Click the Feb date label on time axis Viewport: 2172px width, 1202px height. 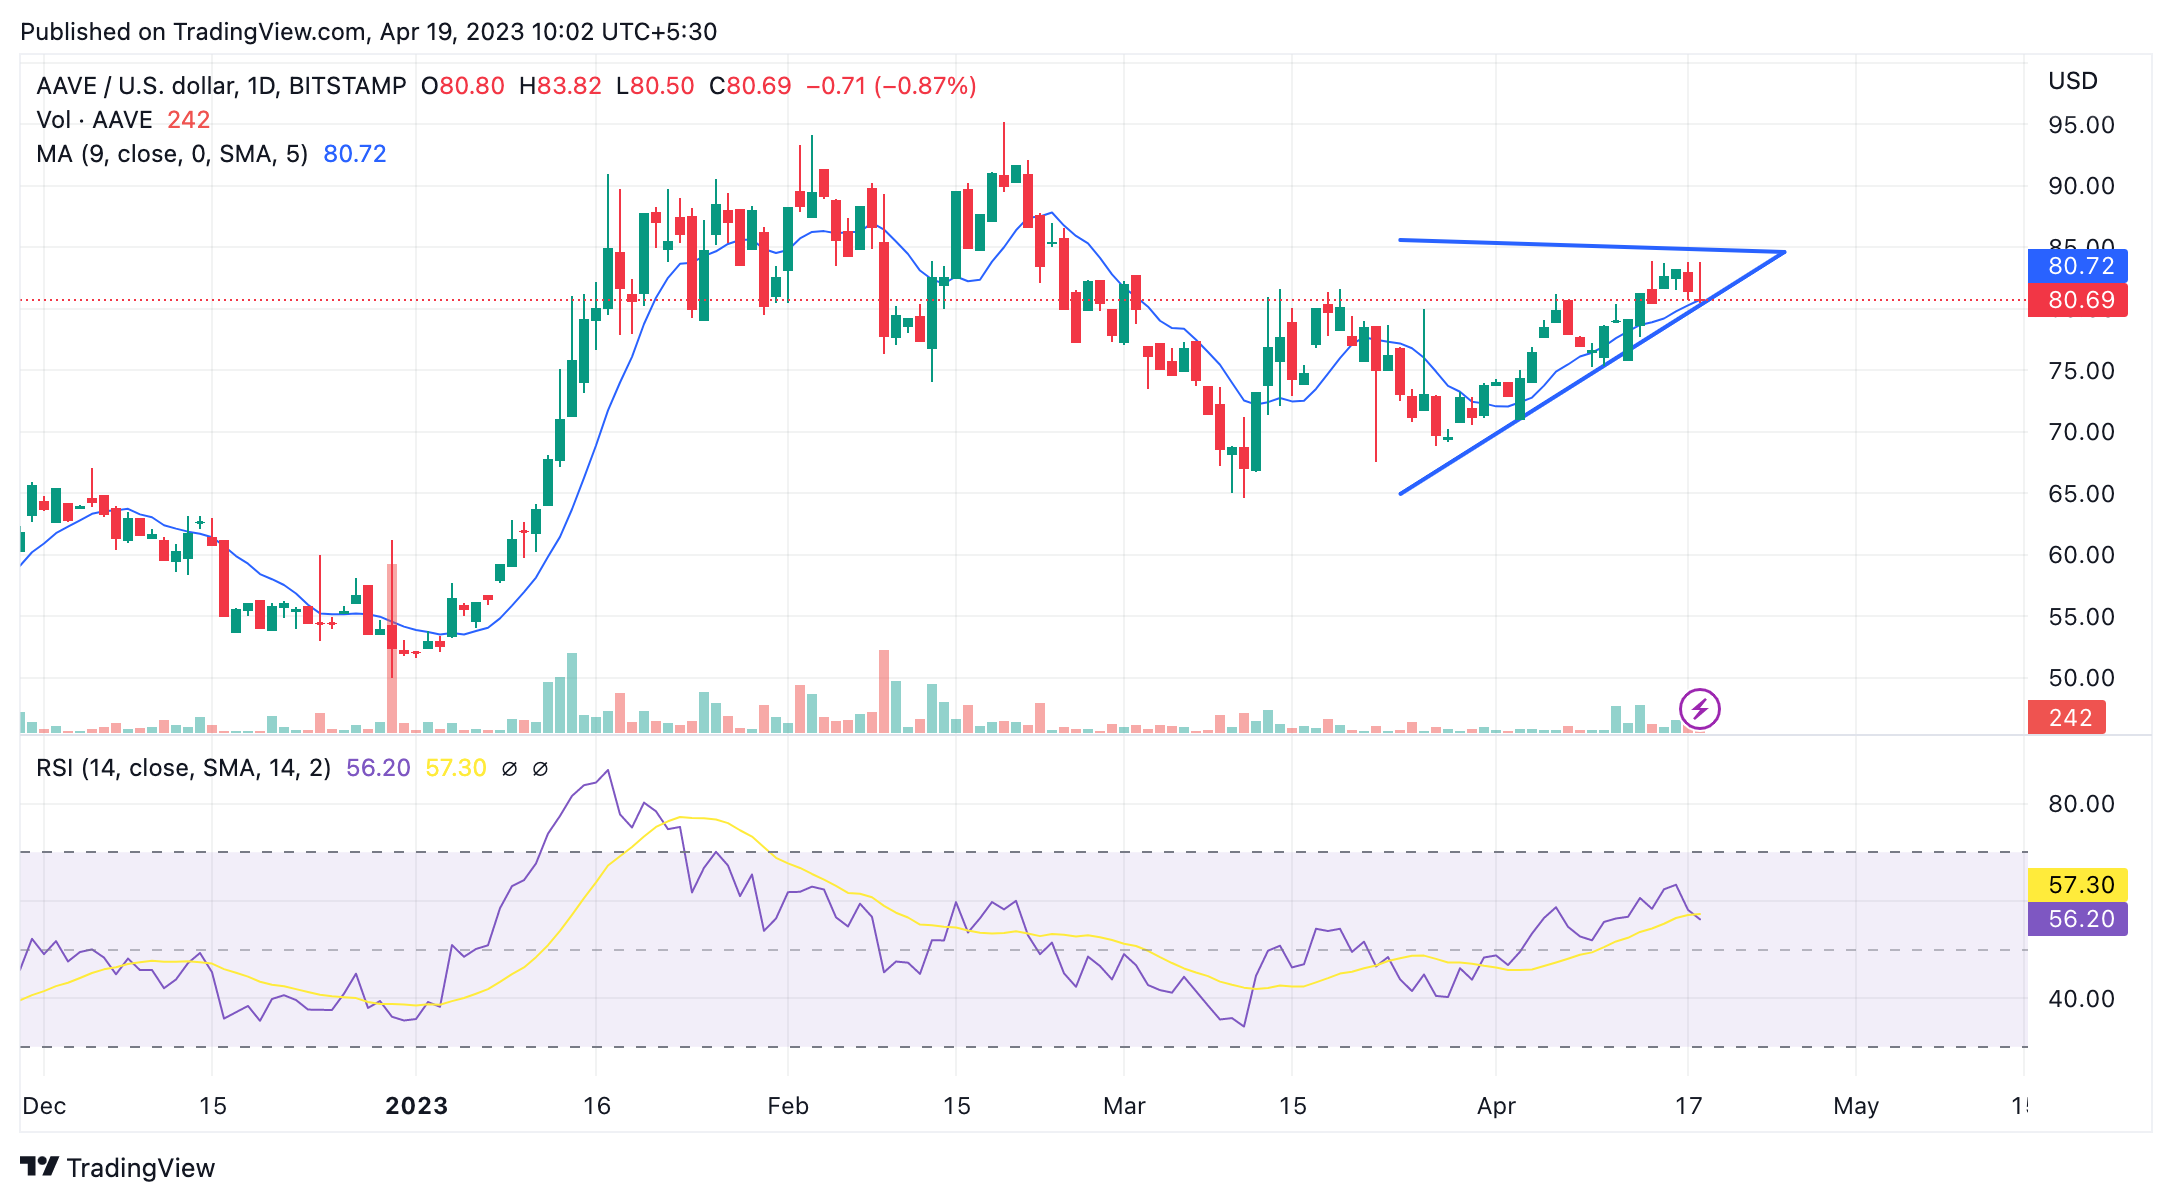pyautogui.click(x=787, y=1106)
